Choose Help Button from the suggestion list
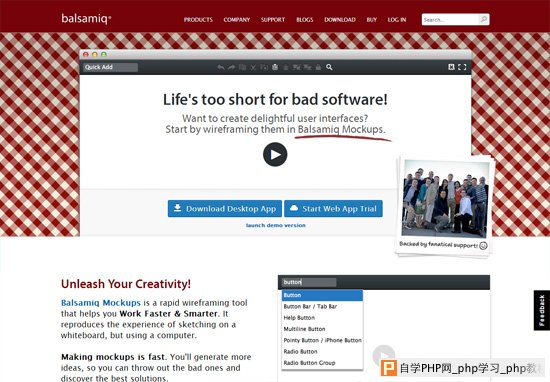 [322, 317]
